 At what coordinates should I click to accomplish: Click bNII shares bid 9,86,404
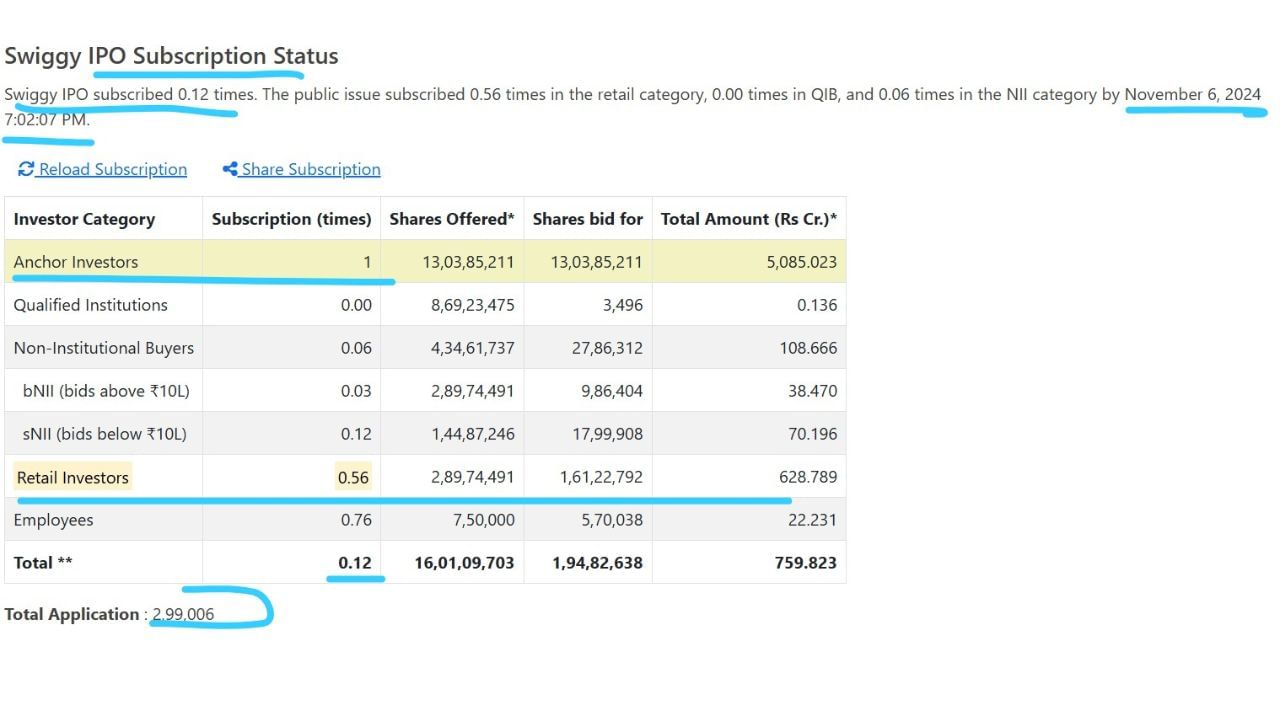pos(613,391)
